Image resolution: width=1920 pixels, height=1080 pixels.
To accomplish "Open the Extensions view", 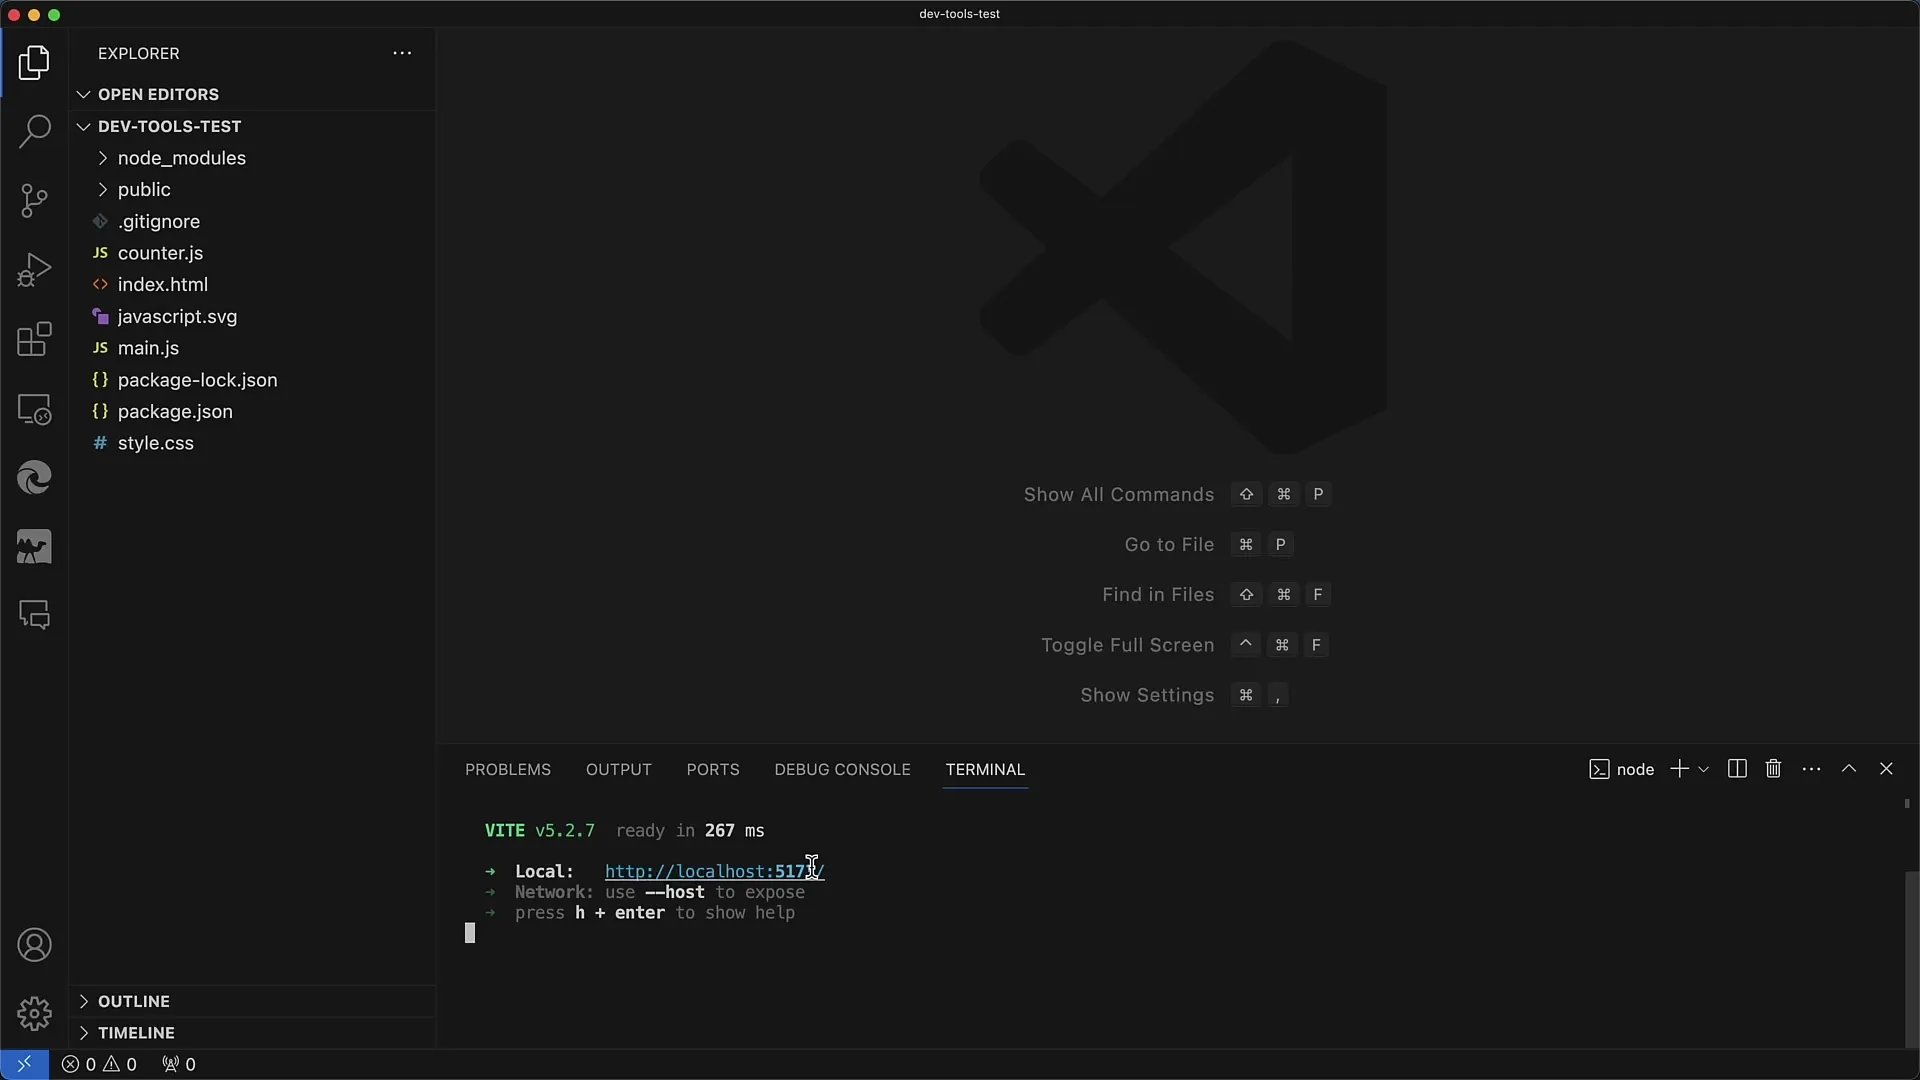I will click(34, 339).
